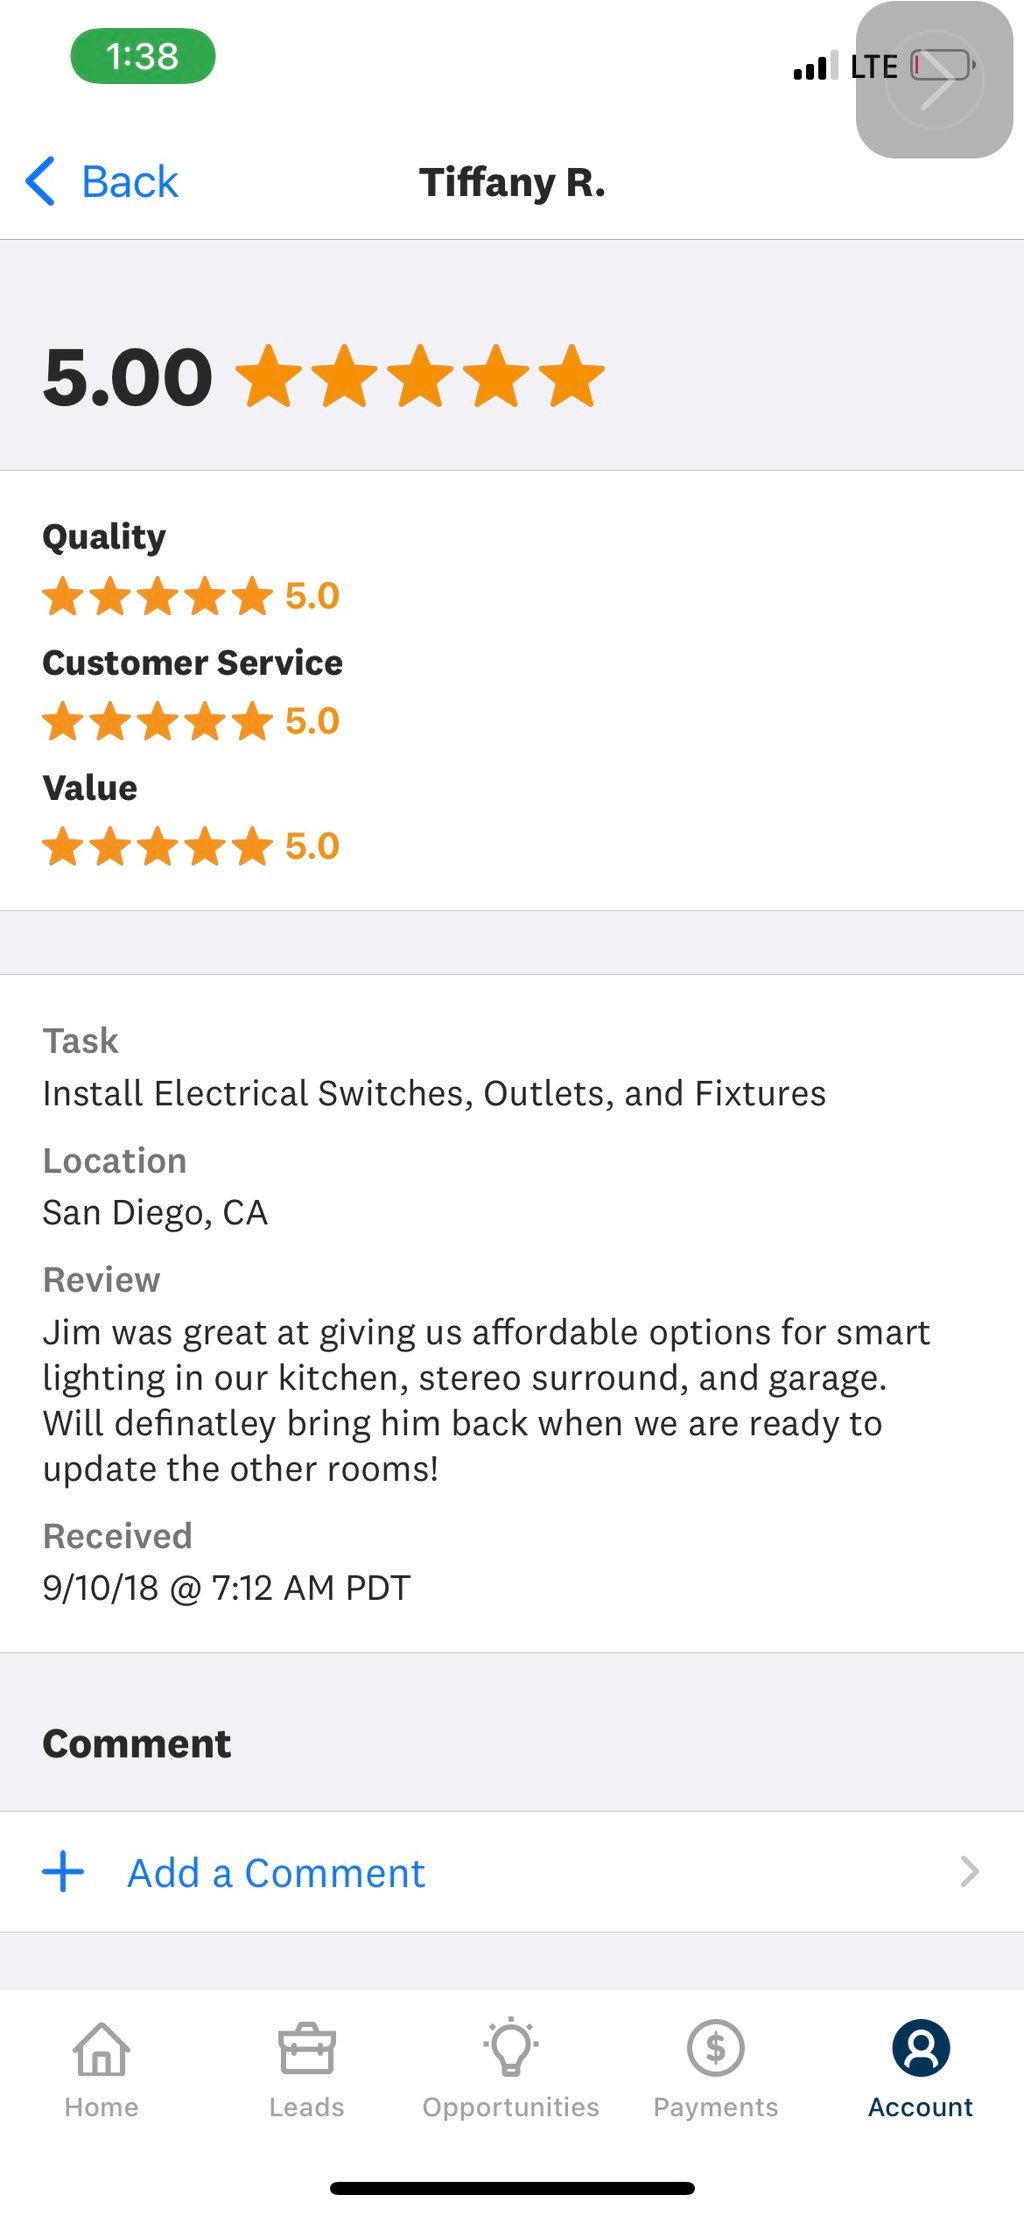
Task: Switch to the Payments tab label
Action: [x=715, y=2107]
